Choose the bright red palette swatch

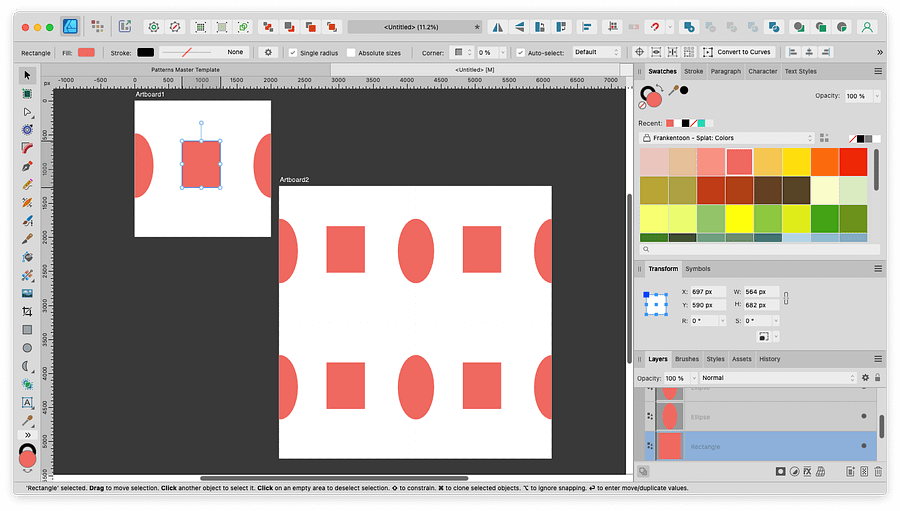click(x=853, y=162)
